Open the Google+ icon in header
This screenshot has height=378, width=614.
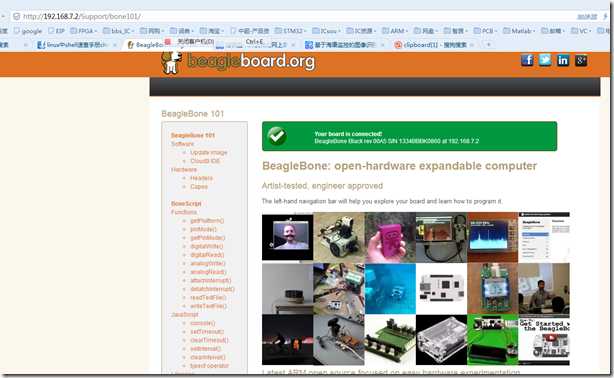tap(581, 60)
